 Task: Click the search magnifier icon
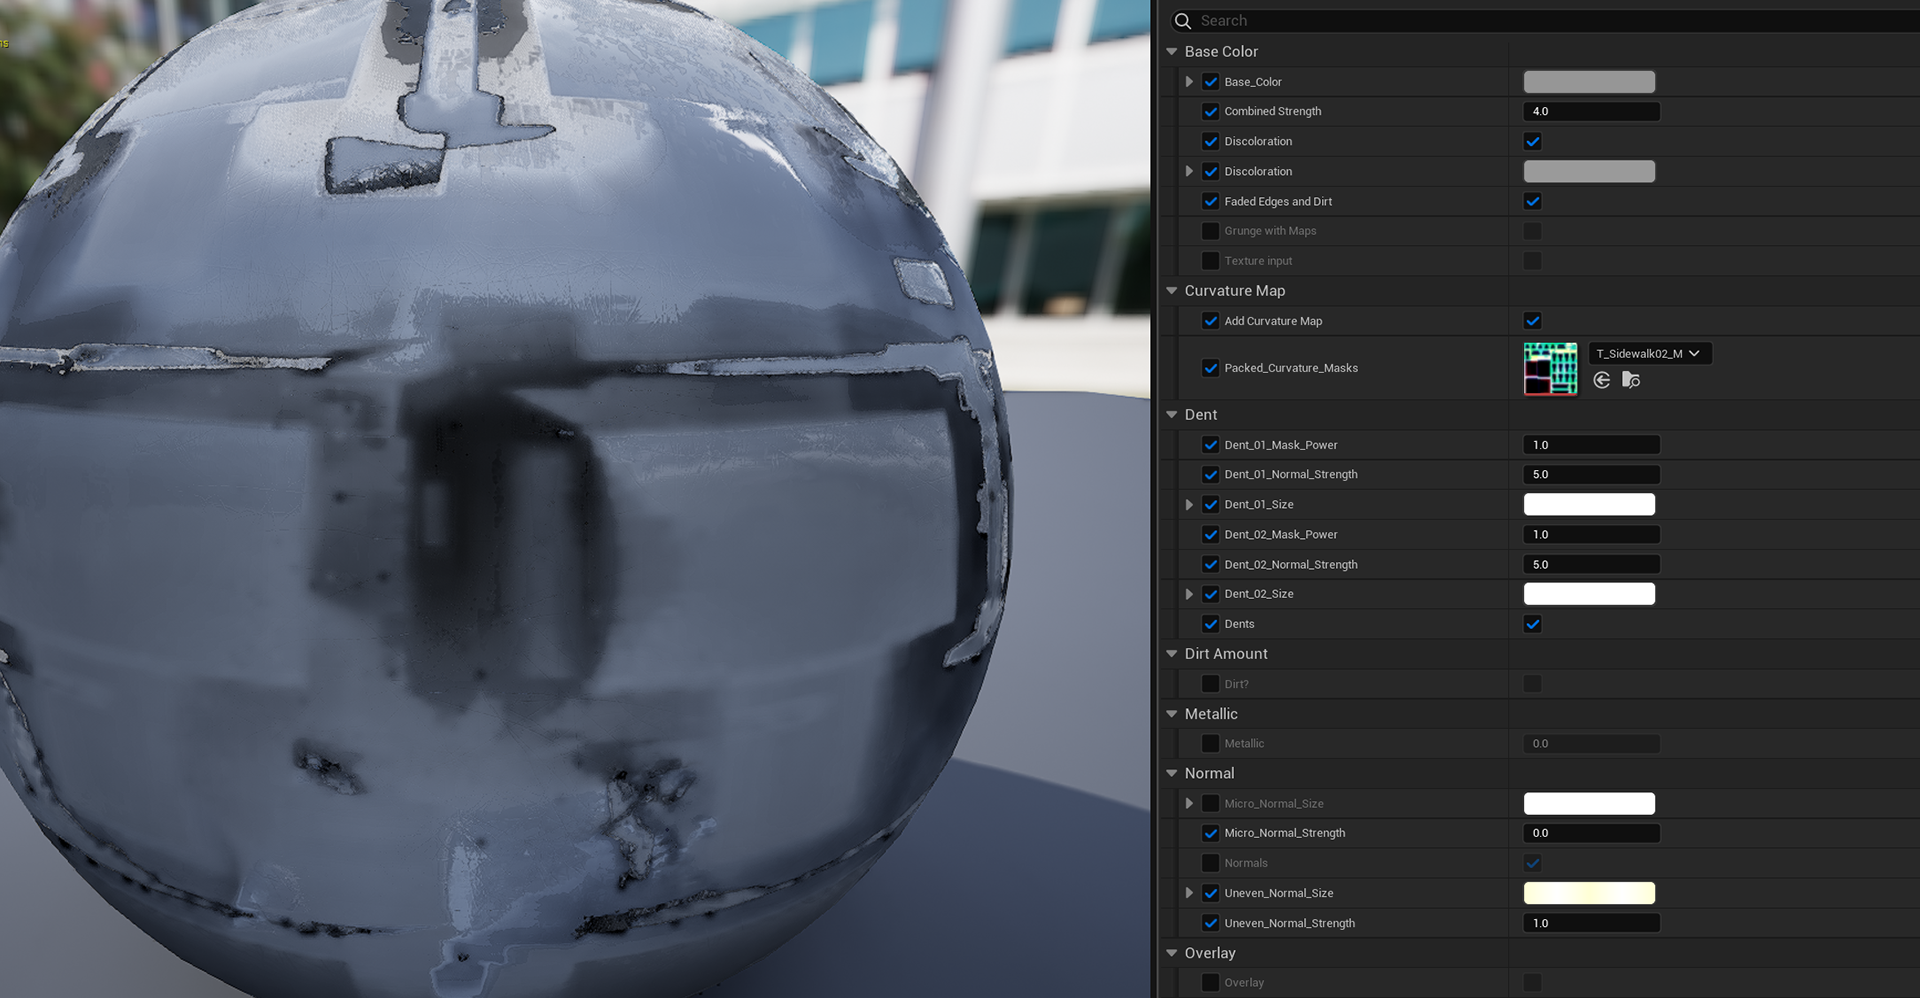pyautogui.click(x=1183, y=21)
